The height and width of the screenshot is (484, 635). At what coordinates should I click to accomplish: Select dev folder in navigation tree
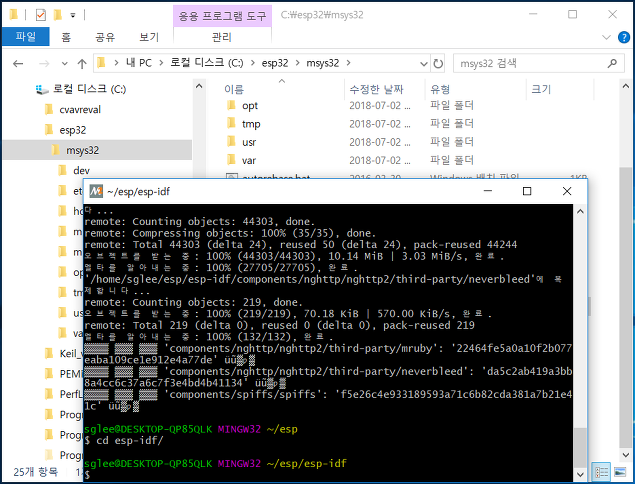81,171
